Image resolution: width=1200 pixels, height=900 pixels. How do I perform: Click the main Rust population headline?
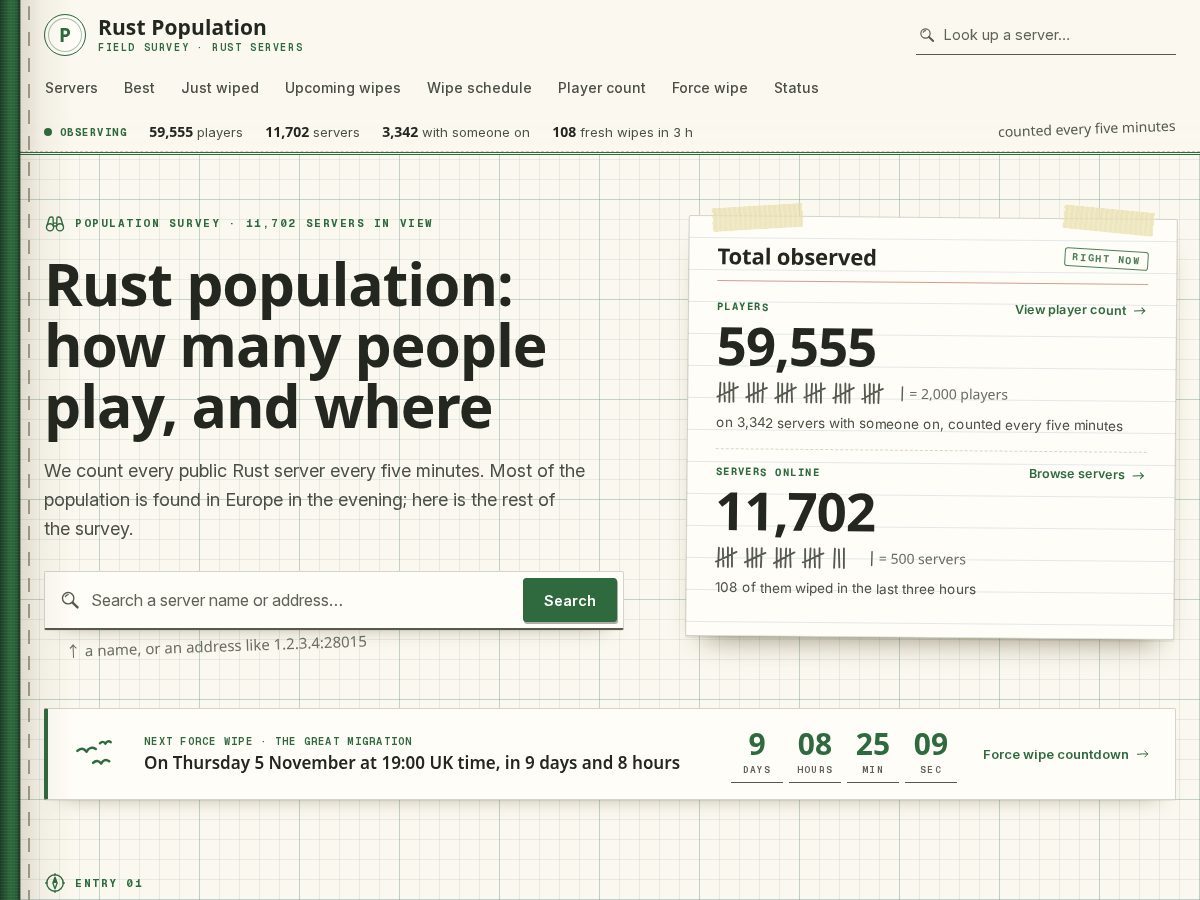pos(296,346)
